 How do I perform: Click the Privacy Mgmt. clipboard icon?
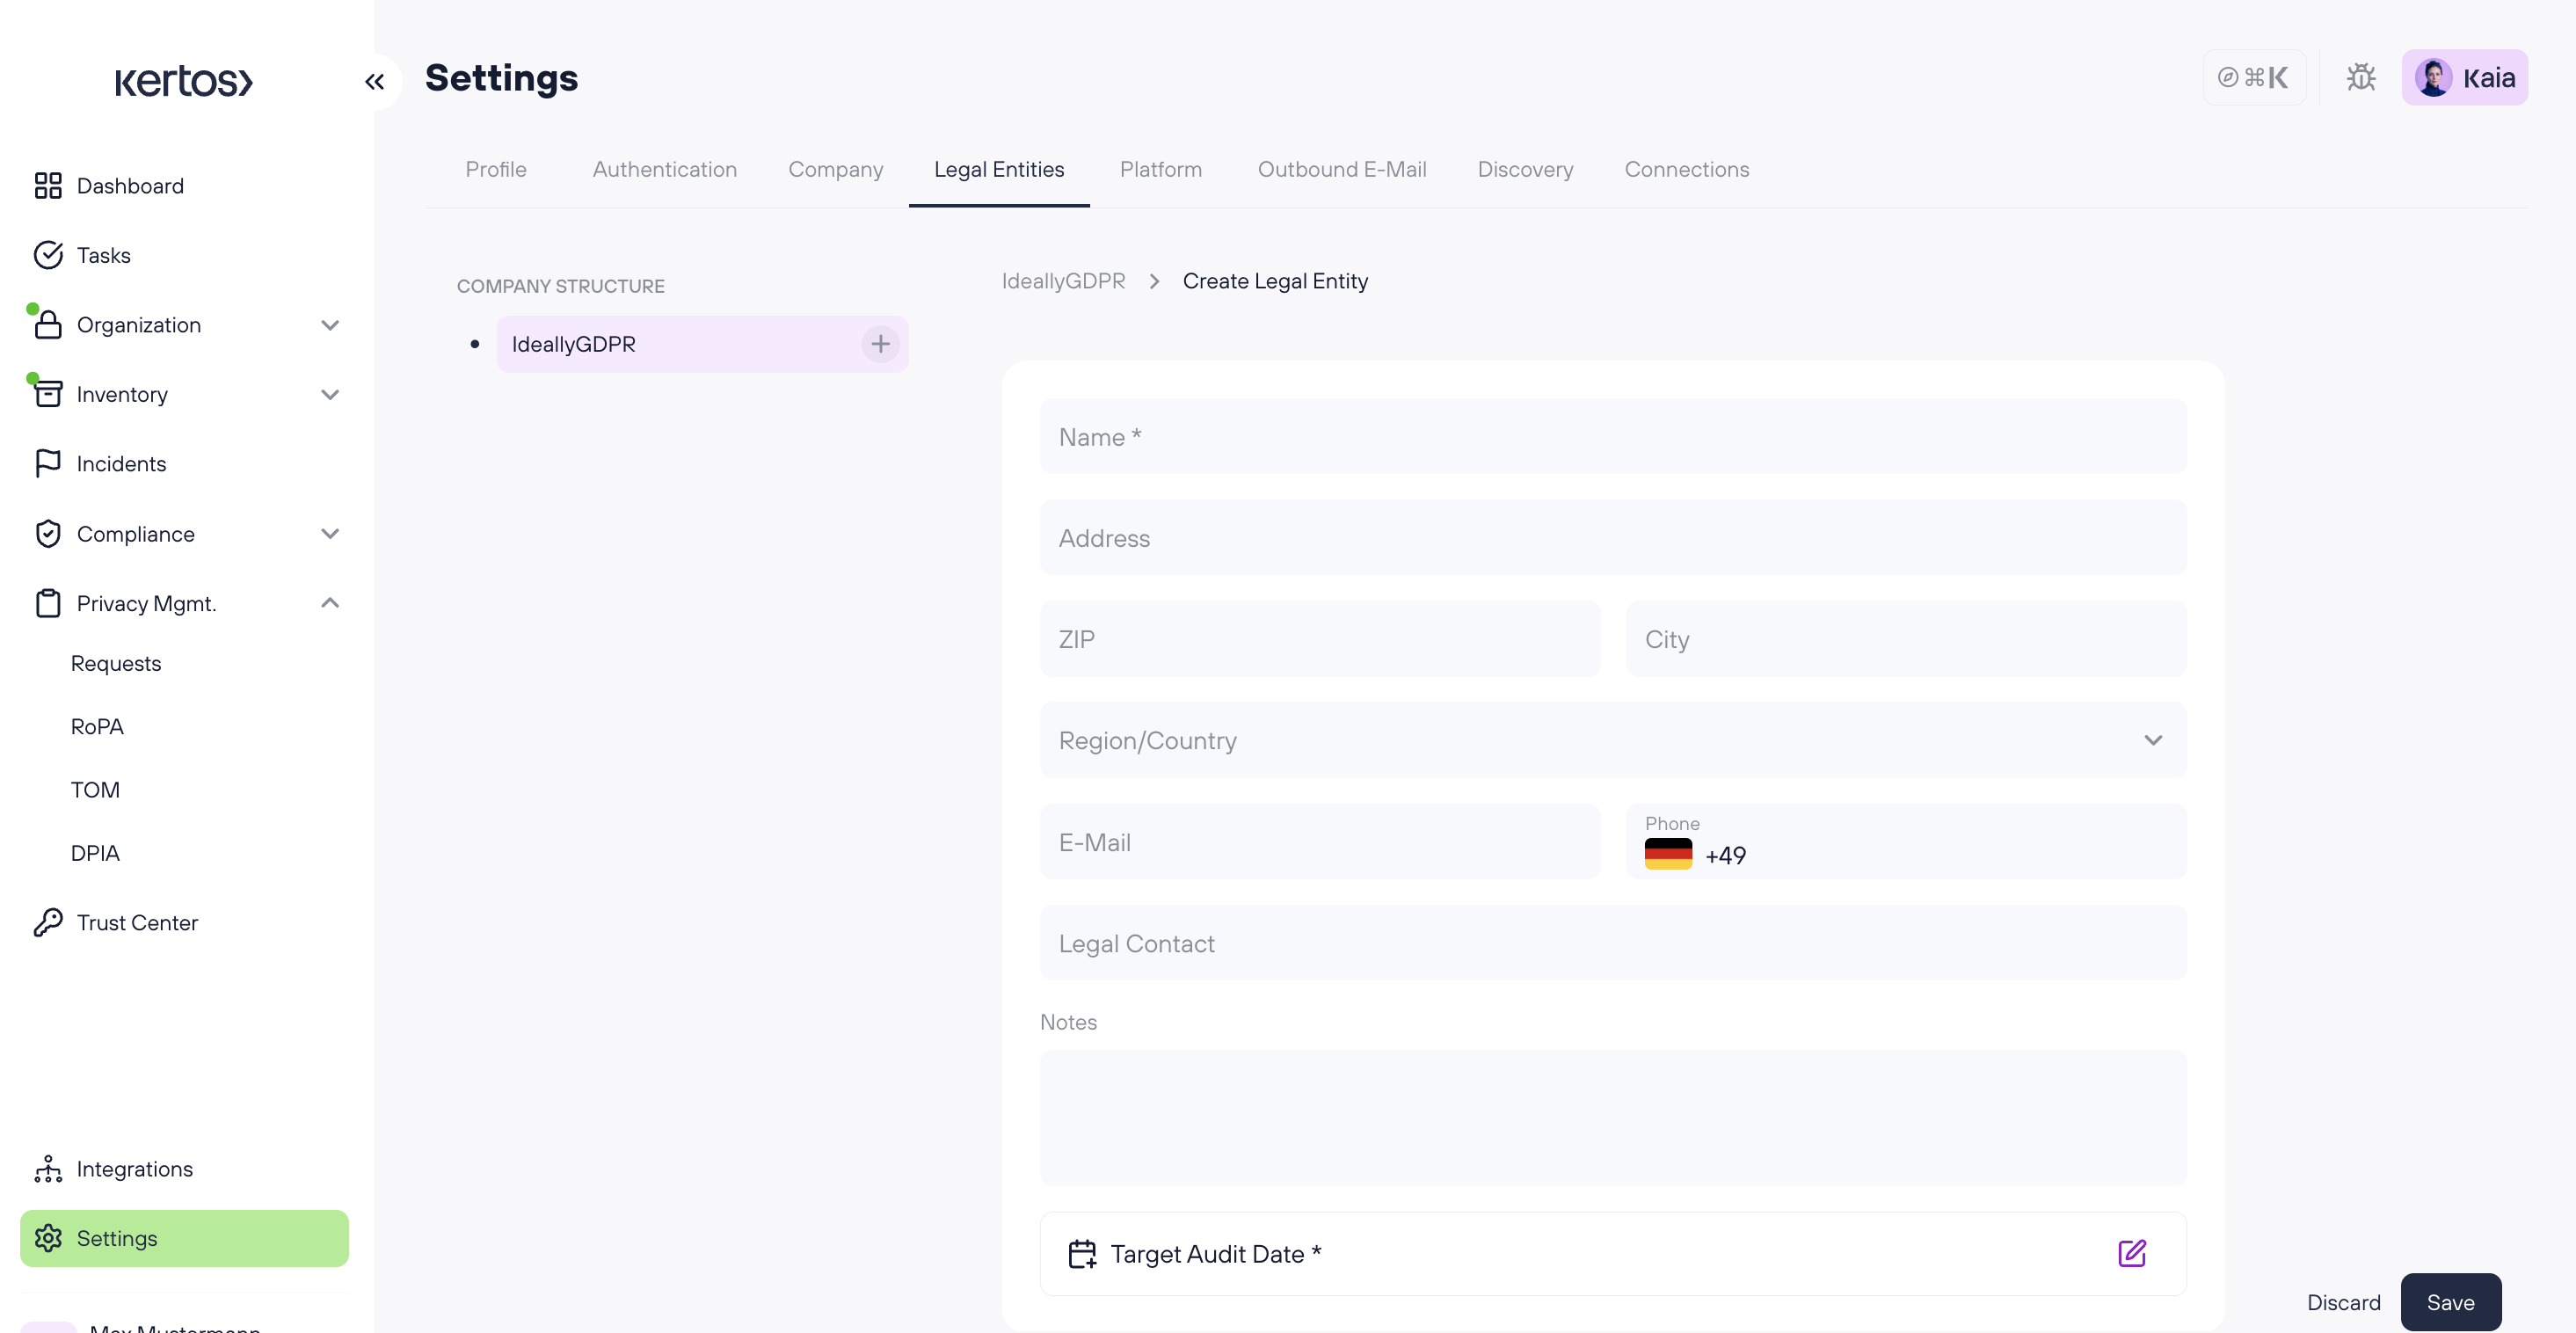coord(48,603)
